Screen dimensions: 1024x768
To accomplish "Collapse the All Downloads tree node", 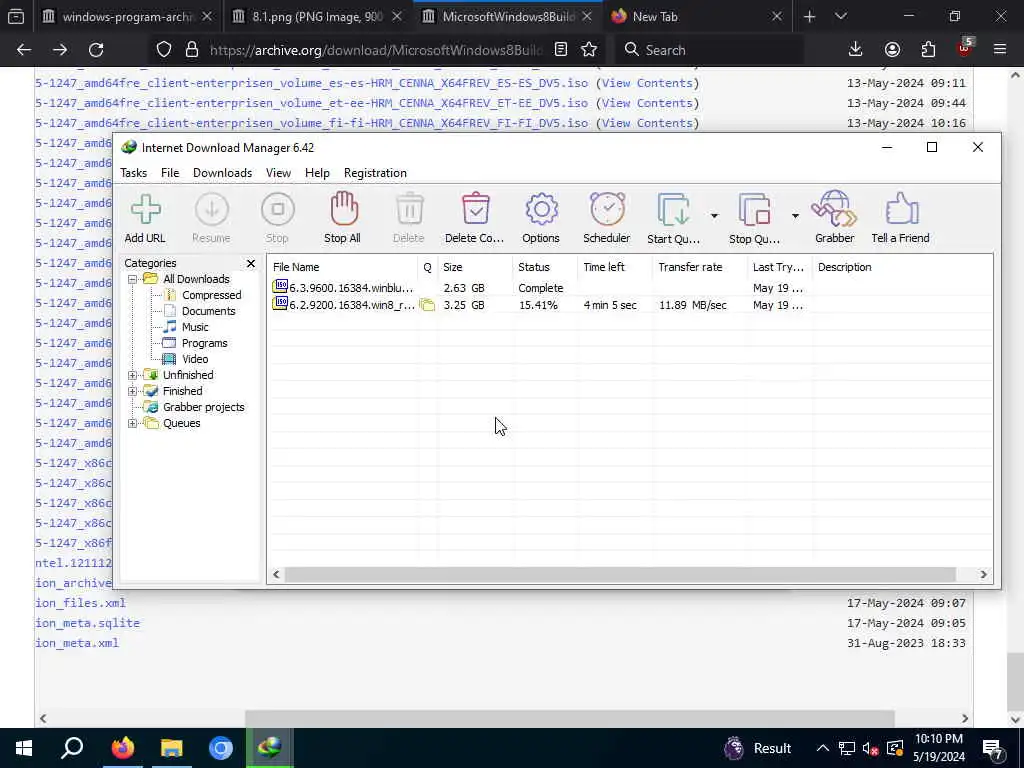I will 133,280.
